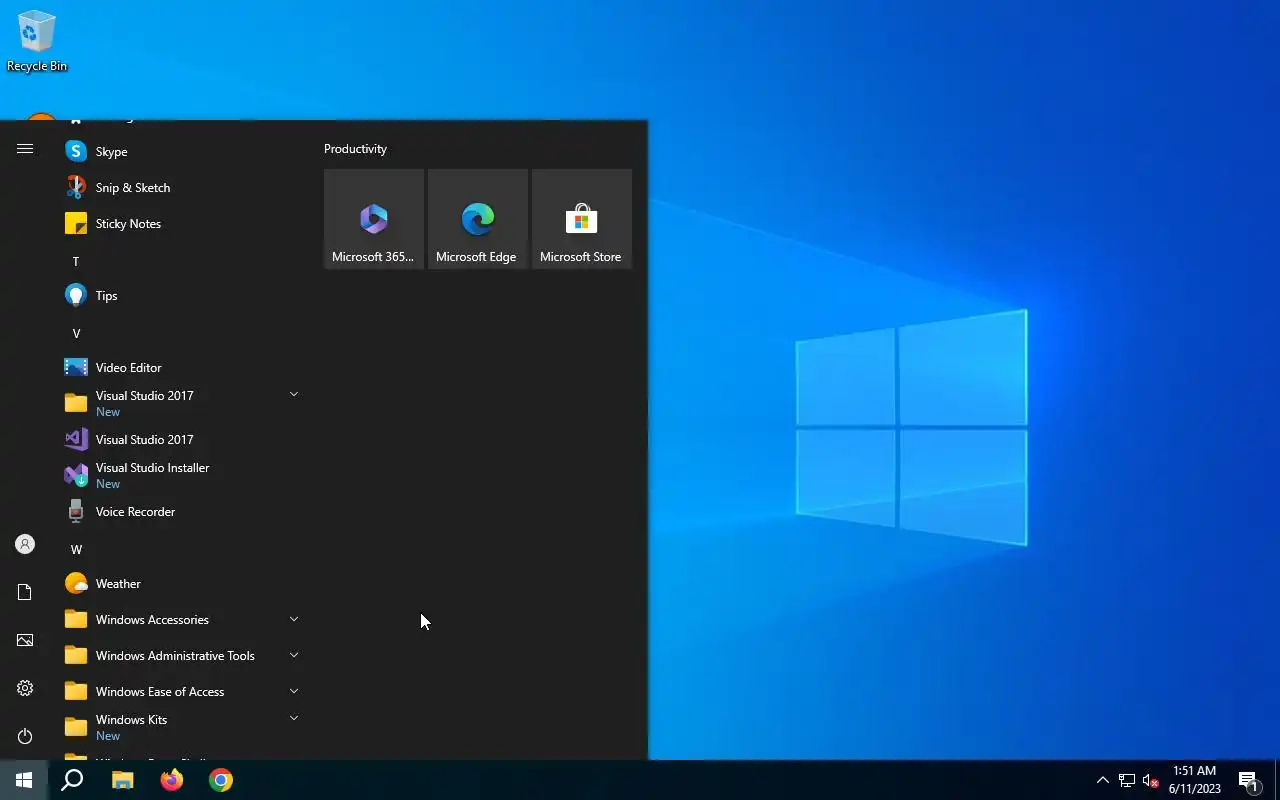This screenshot has width=1280, height=800.
Task: Open the notification center
Action: click(1248, 780)
